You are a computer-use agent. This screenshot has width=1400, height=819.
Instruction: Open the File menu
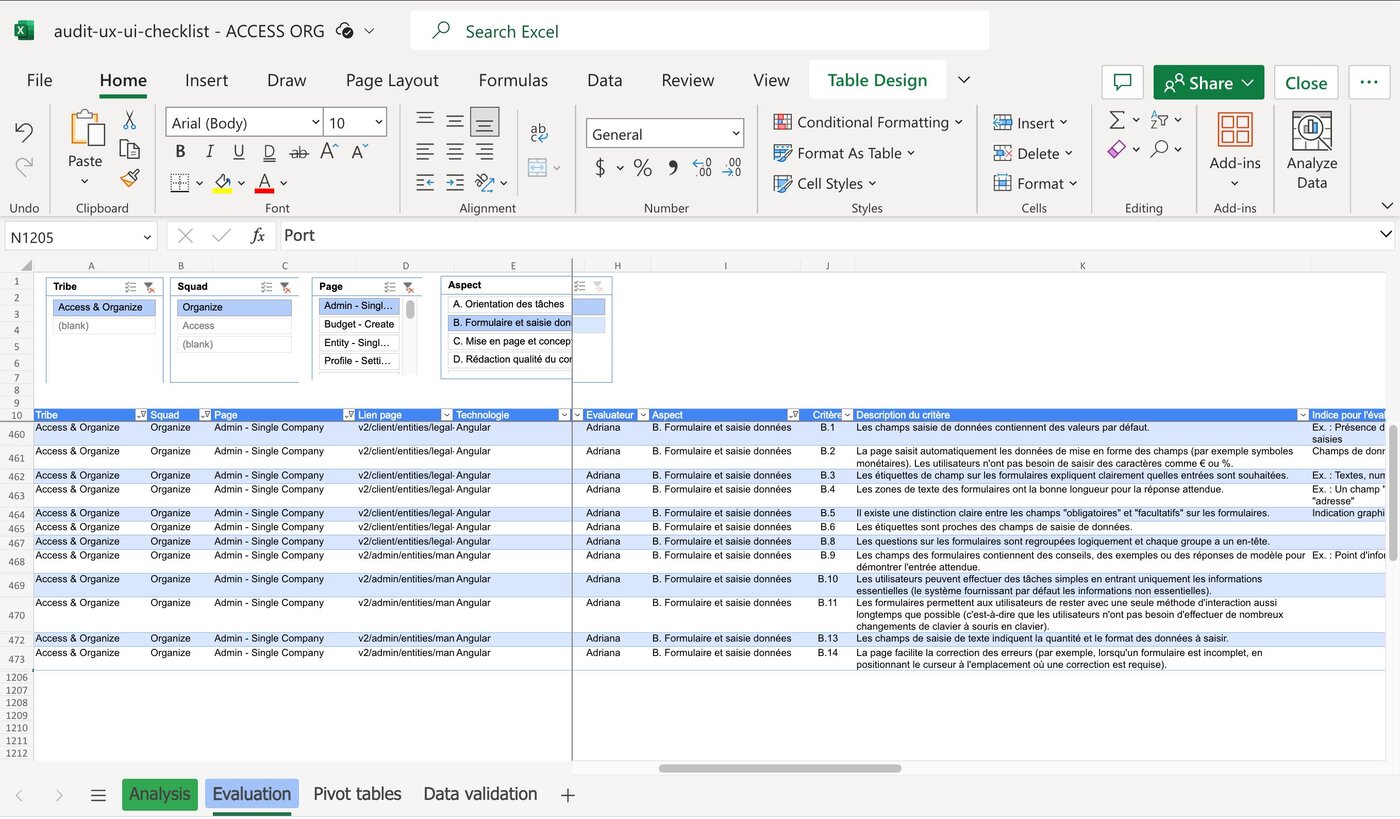tap(40, 80)
